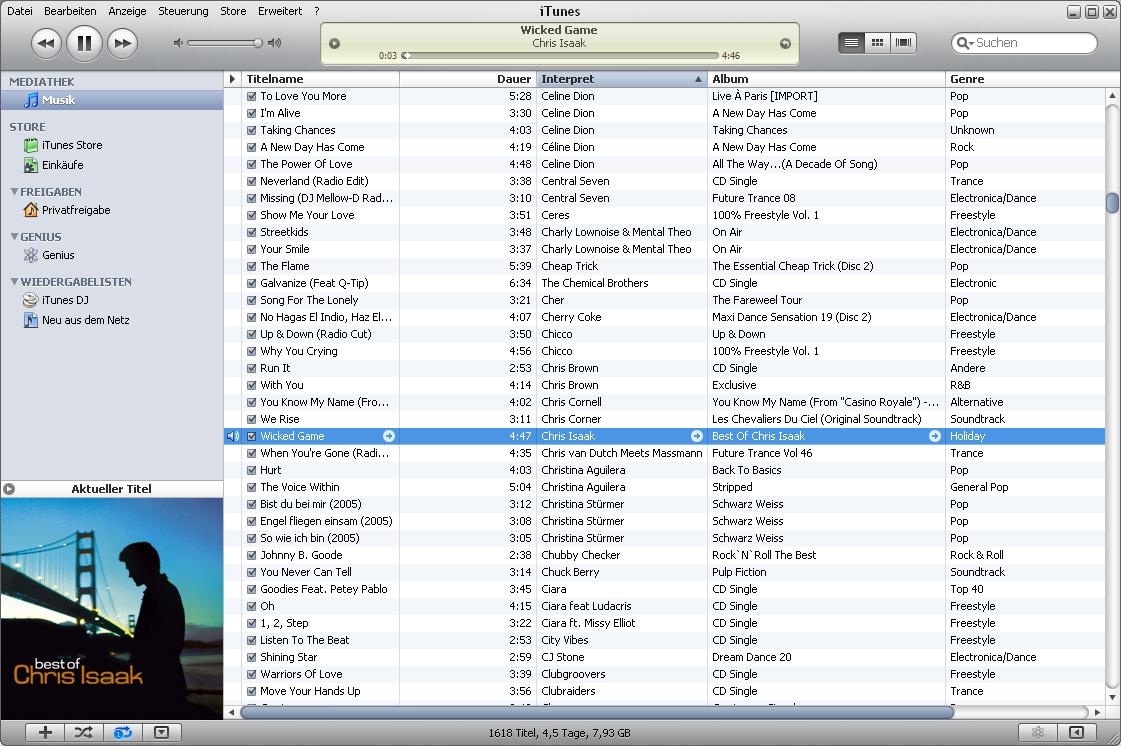This screenshot has height=746, width=1121.
Task: Open the Erweitert menu
Action: click(x=279, y=11)
